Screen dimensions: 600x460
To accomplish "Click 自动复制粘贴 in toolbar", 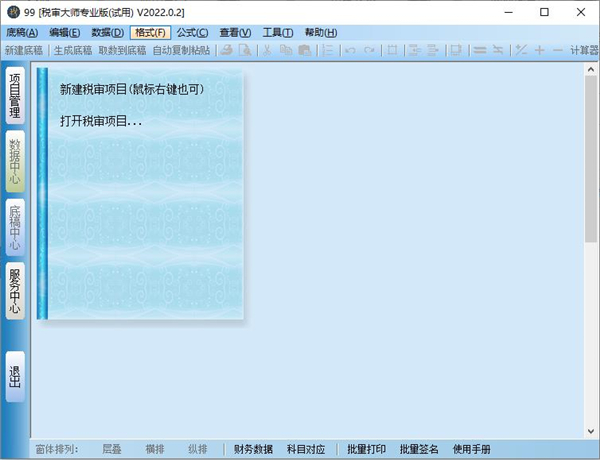I will point(181,50).
